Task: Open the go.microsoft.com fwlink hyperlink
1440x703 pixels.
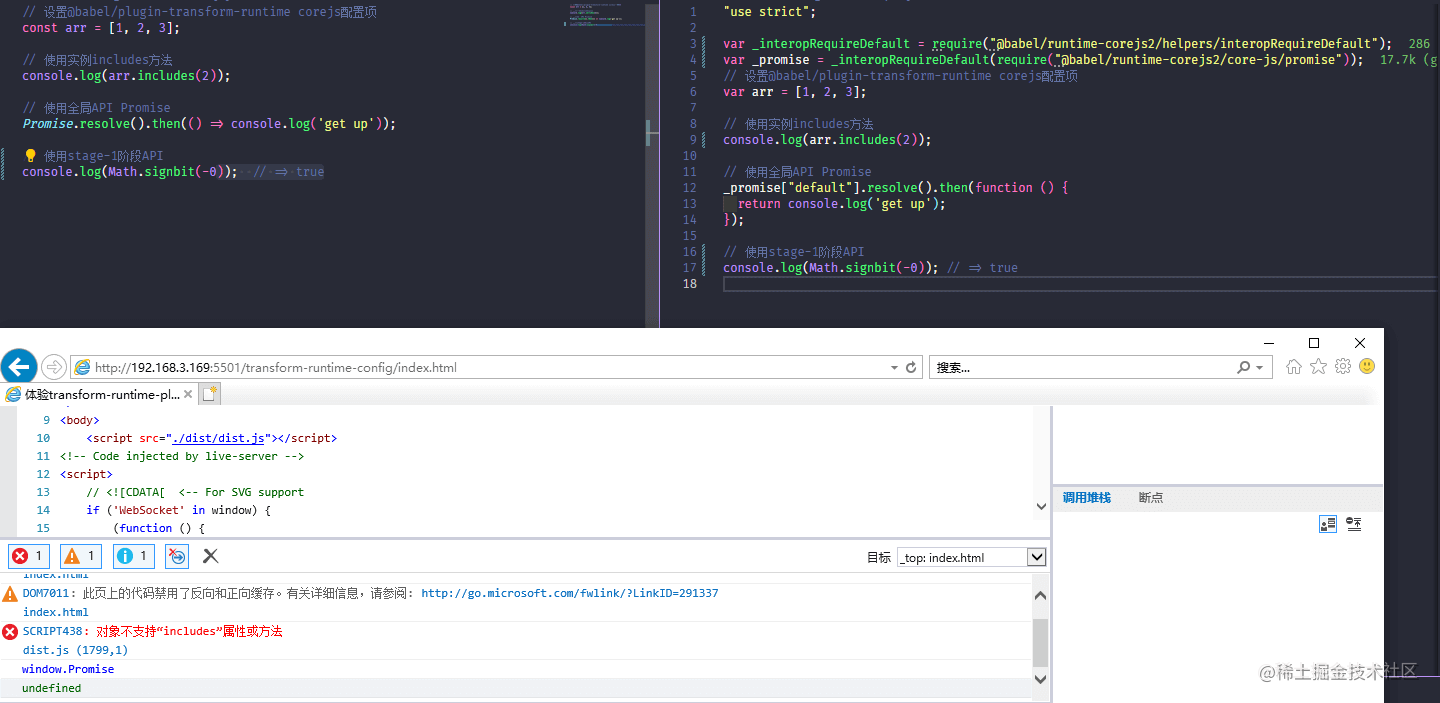Action: click(x=569, y=593)
